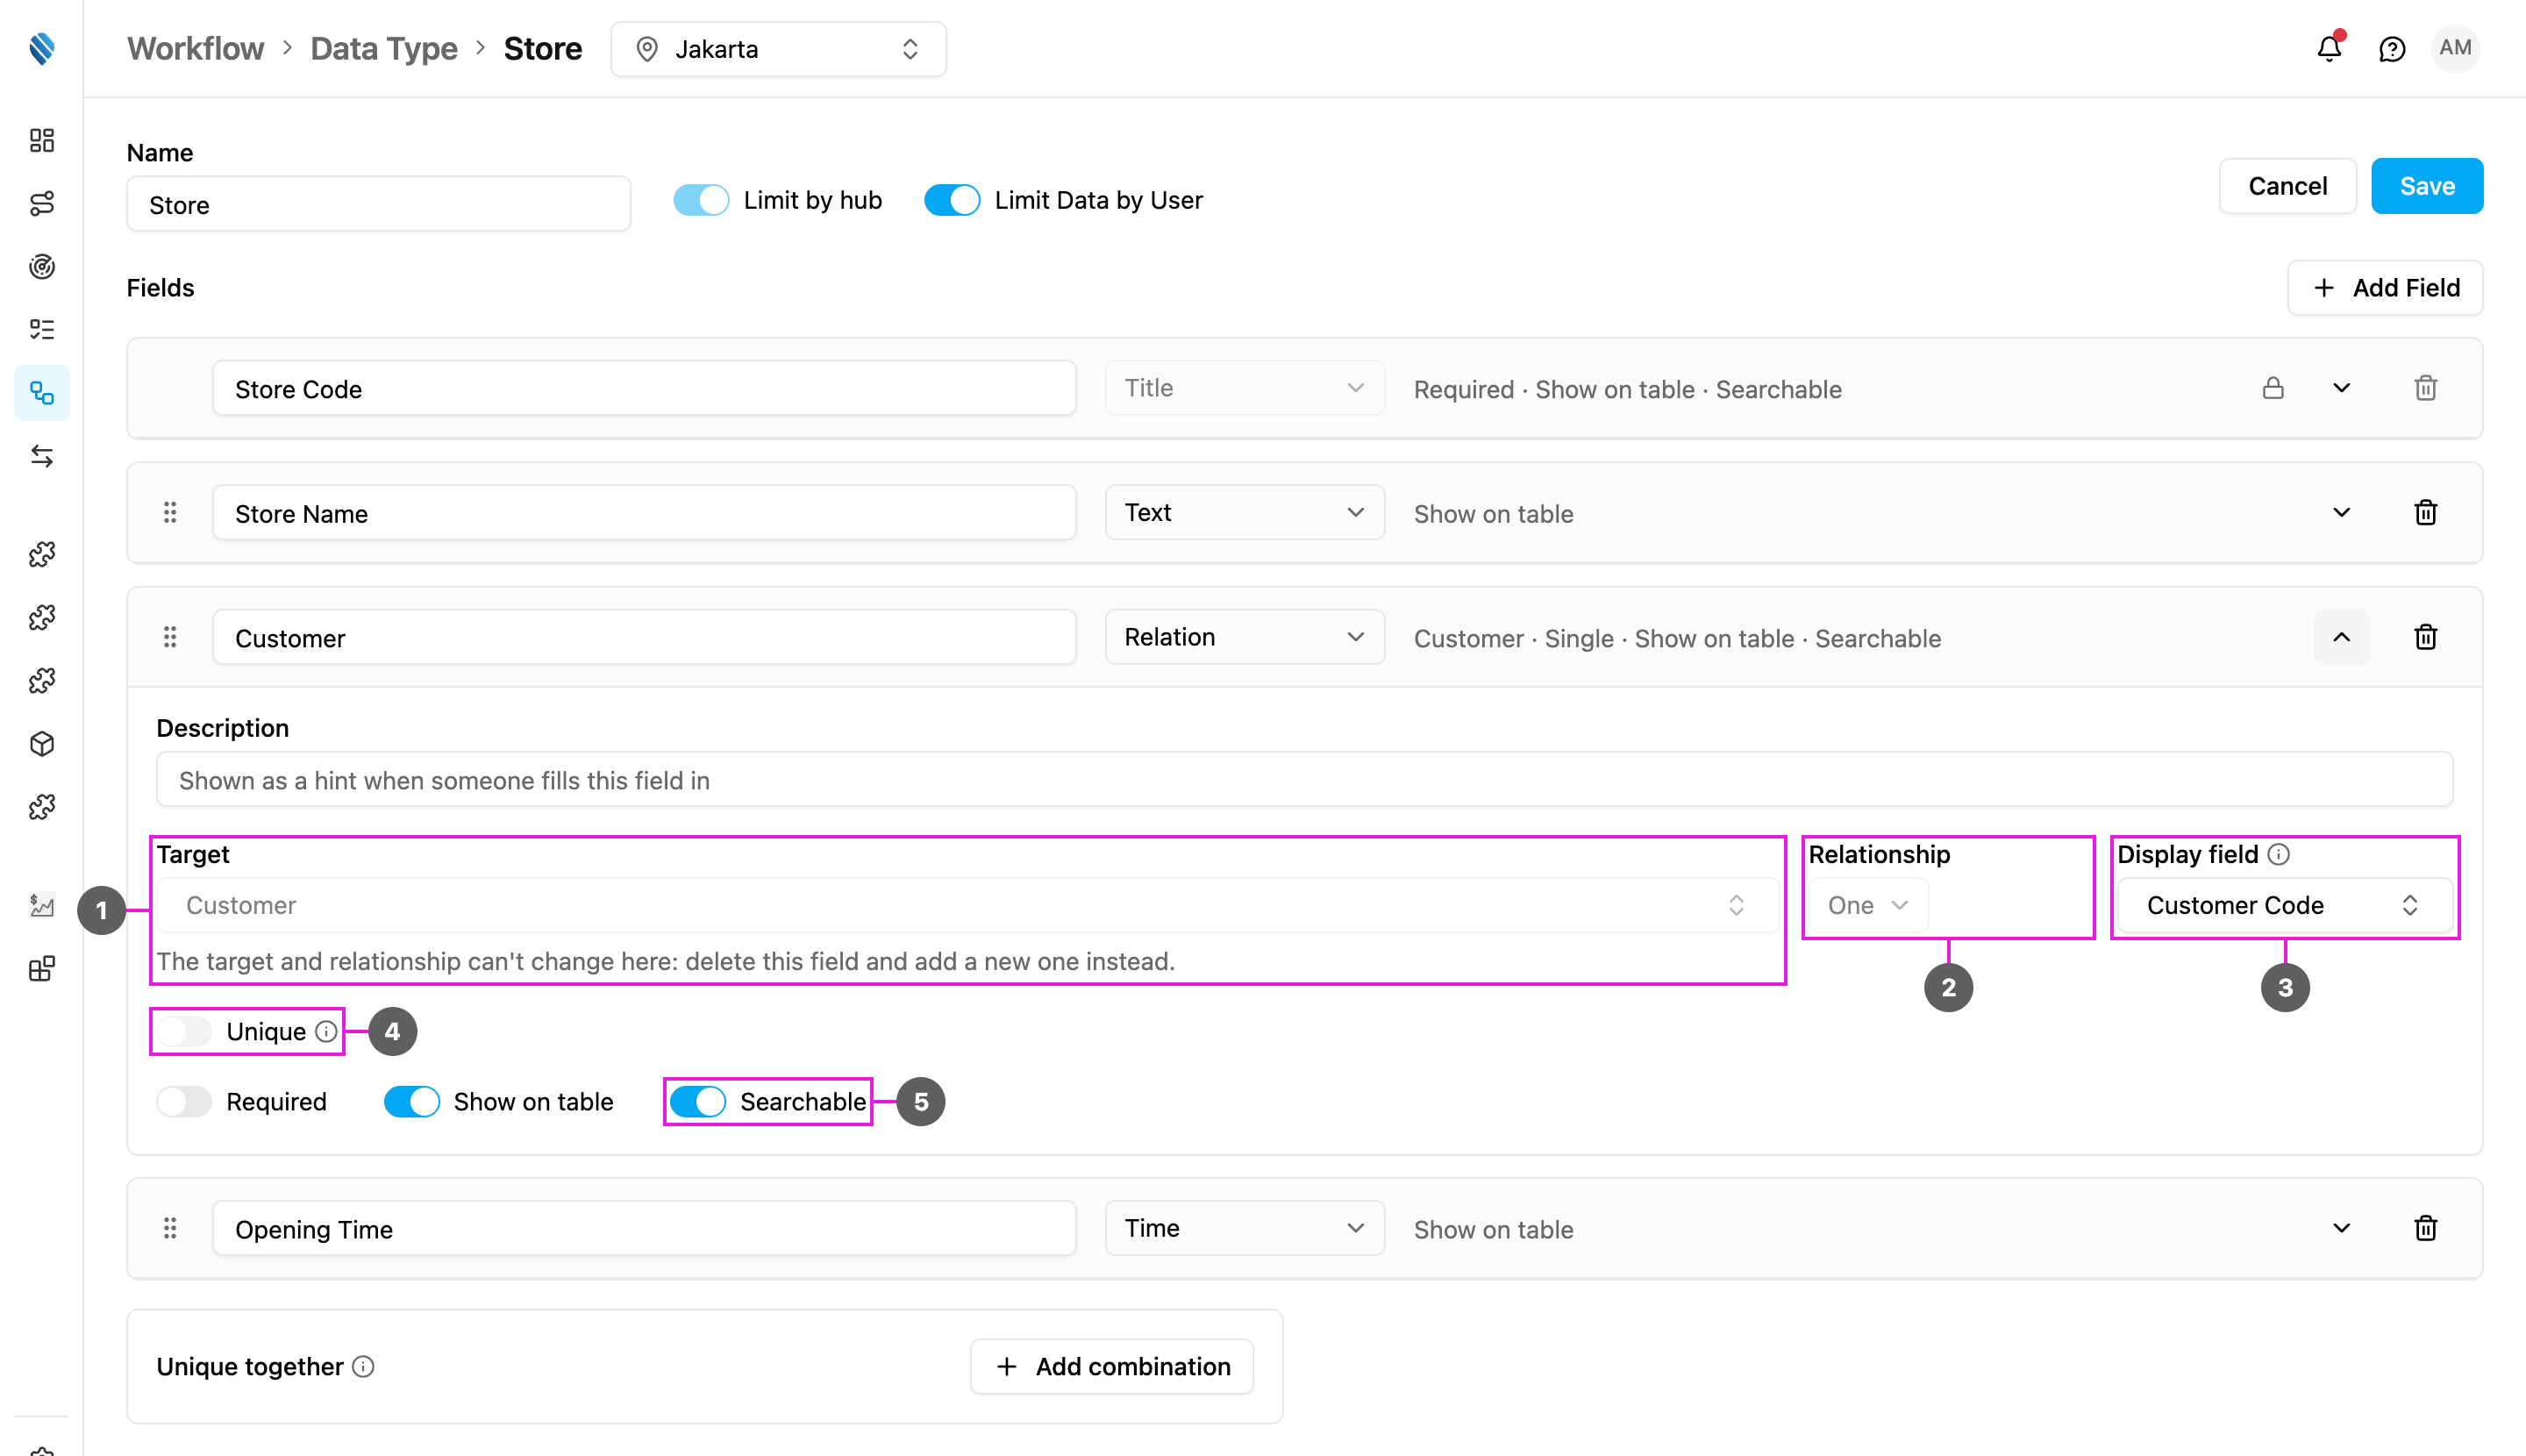Delete the Opening Time field
Screen dimensions: 2526x1456
(2425, 1228)
